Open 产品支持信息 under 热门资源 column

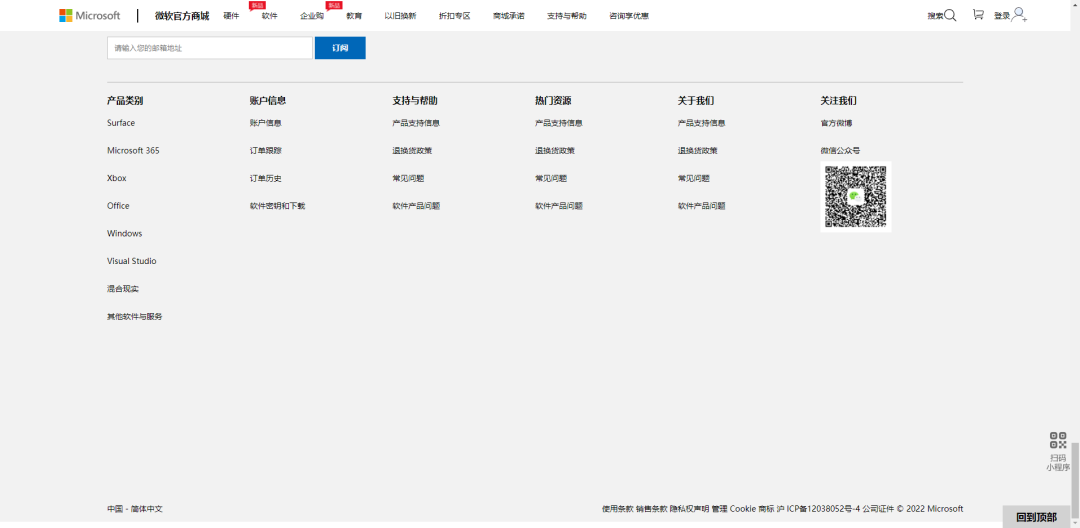[559, 123]
